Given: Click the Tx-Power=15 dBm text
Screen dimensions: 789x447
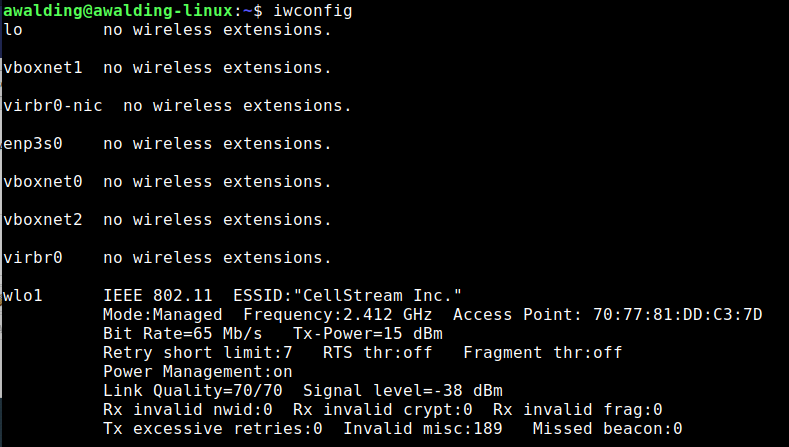Looking at the screenshot, I should pos(367,334).
